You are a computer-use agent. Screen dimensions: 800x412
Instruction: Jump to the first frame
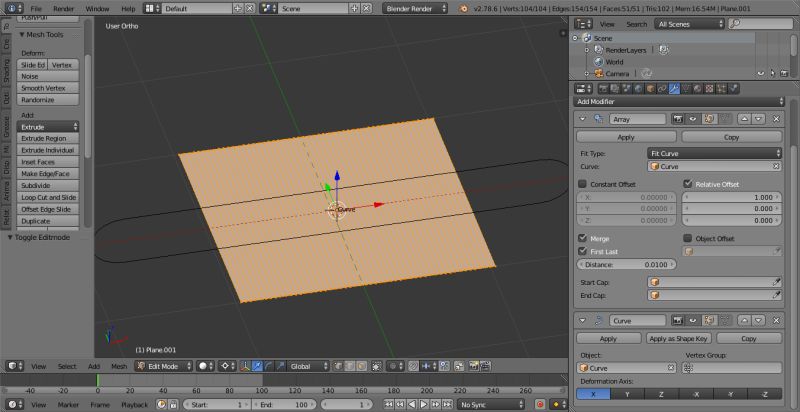389,404
